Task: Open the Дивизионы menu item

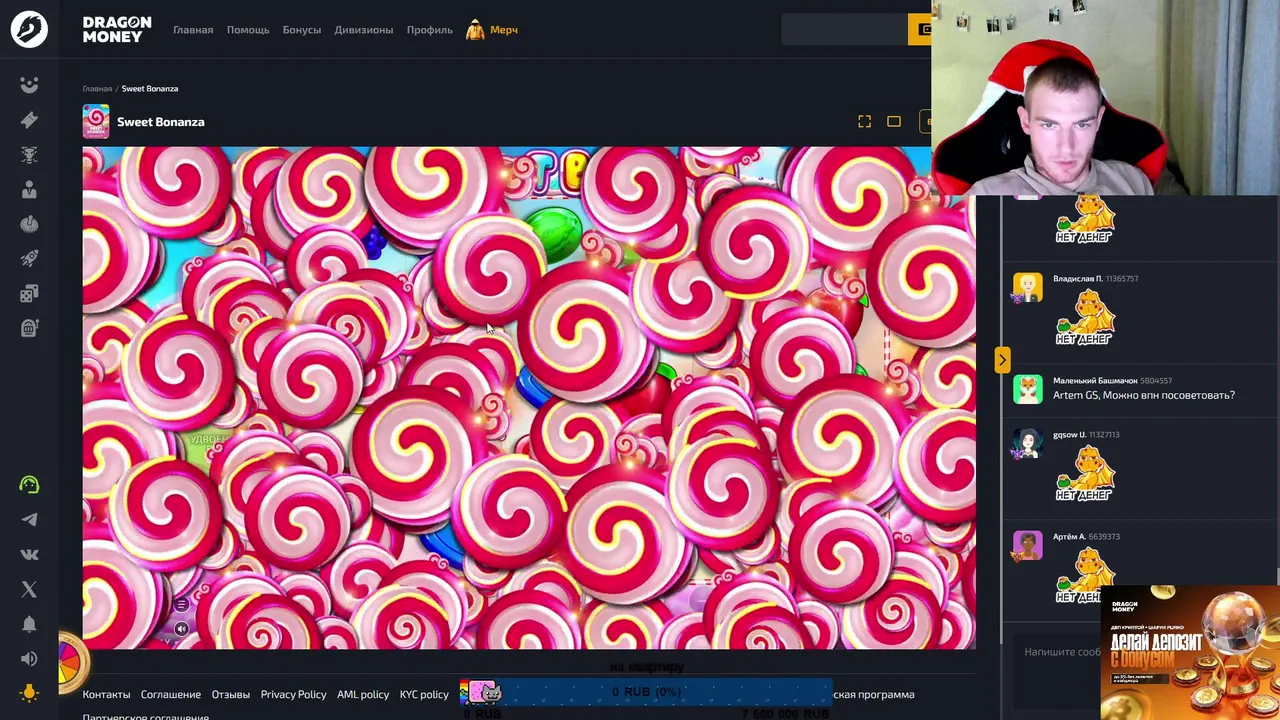Action: point(364,30)
